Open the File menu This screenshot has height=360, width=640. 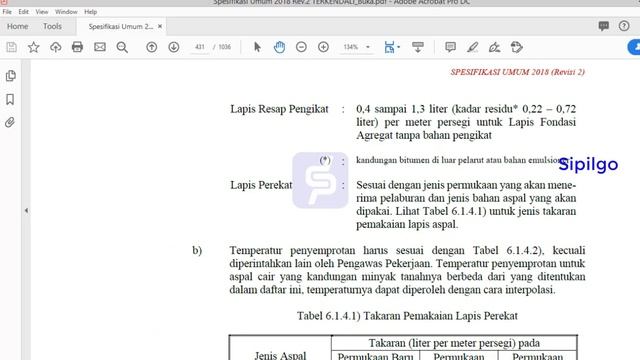7,12
